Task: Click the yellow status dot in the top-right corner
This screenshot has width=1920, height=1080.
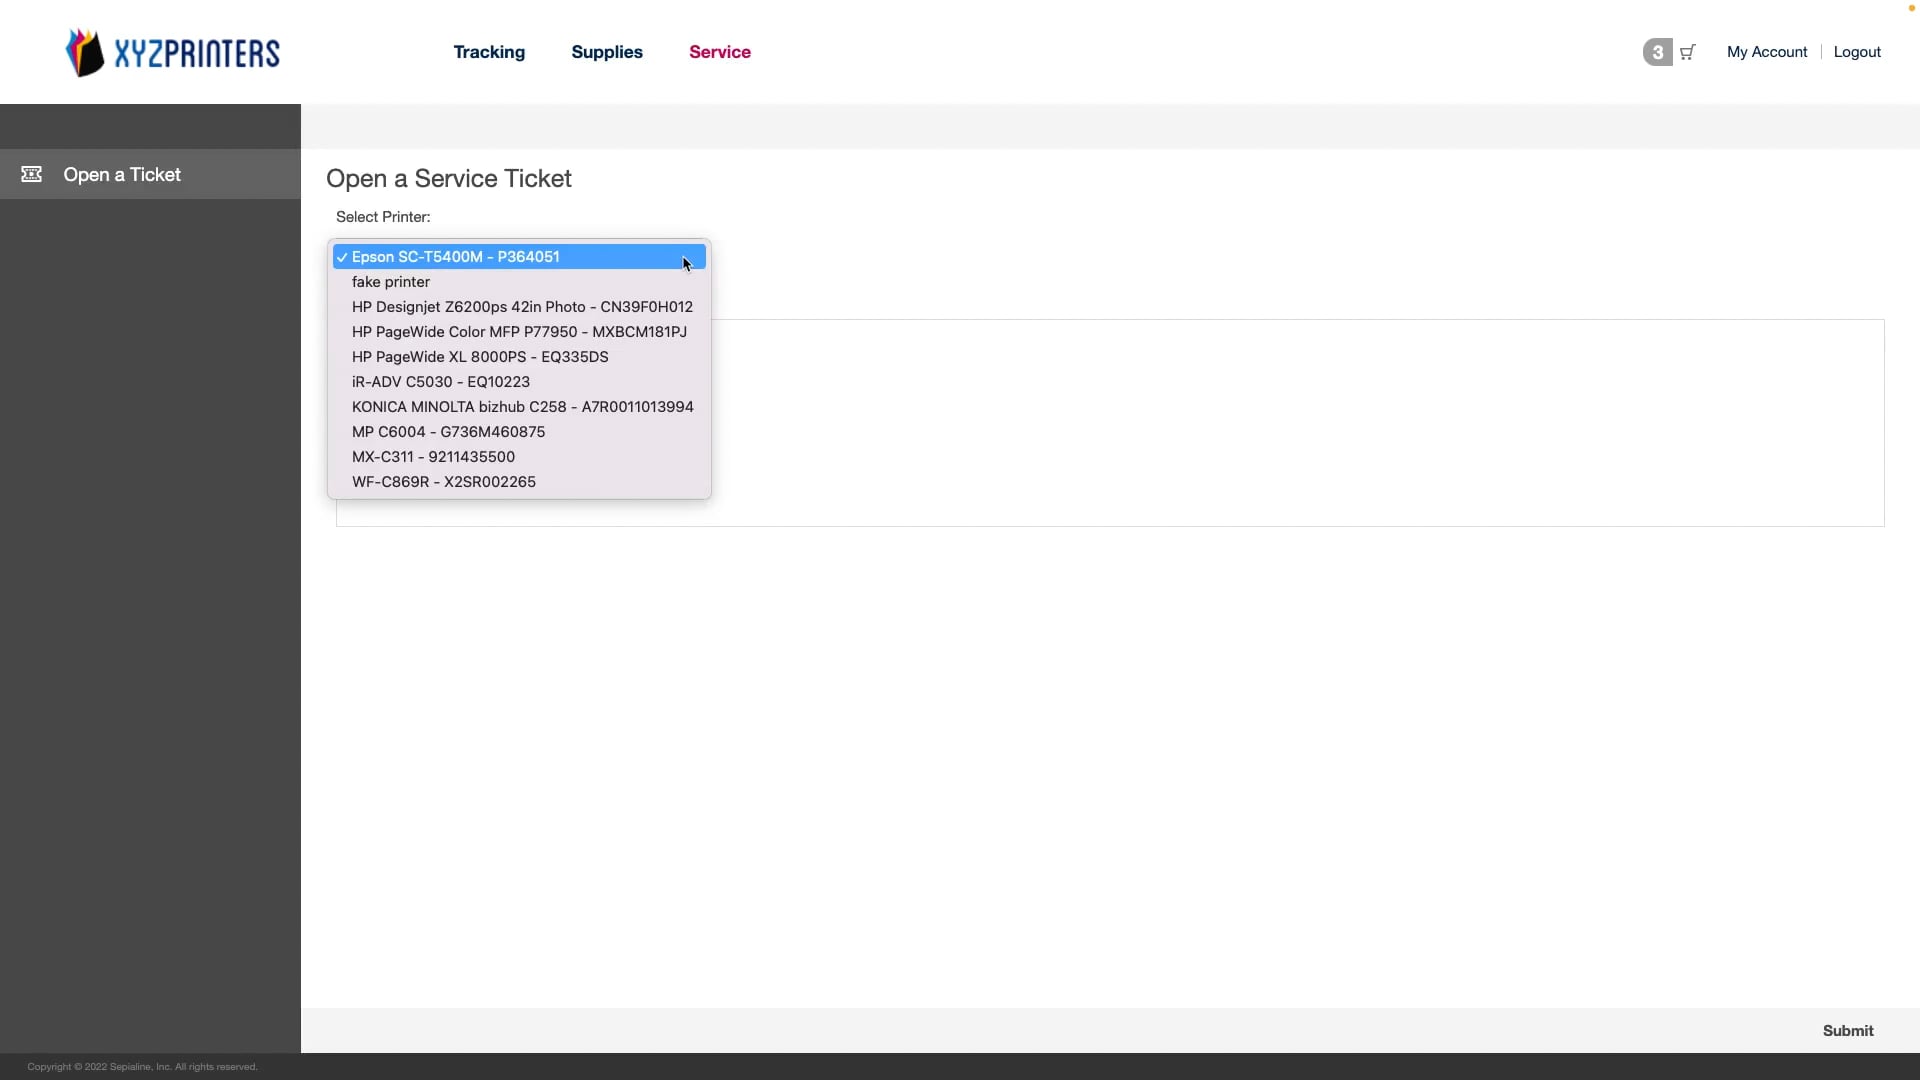Action: [x=1910, y=7]
